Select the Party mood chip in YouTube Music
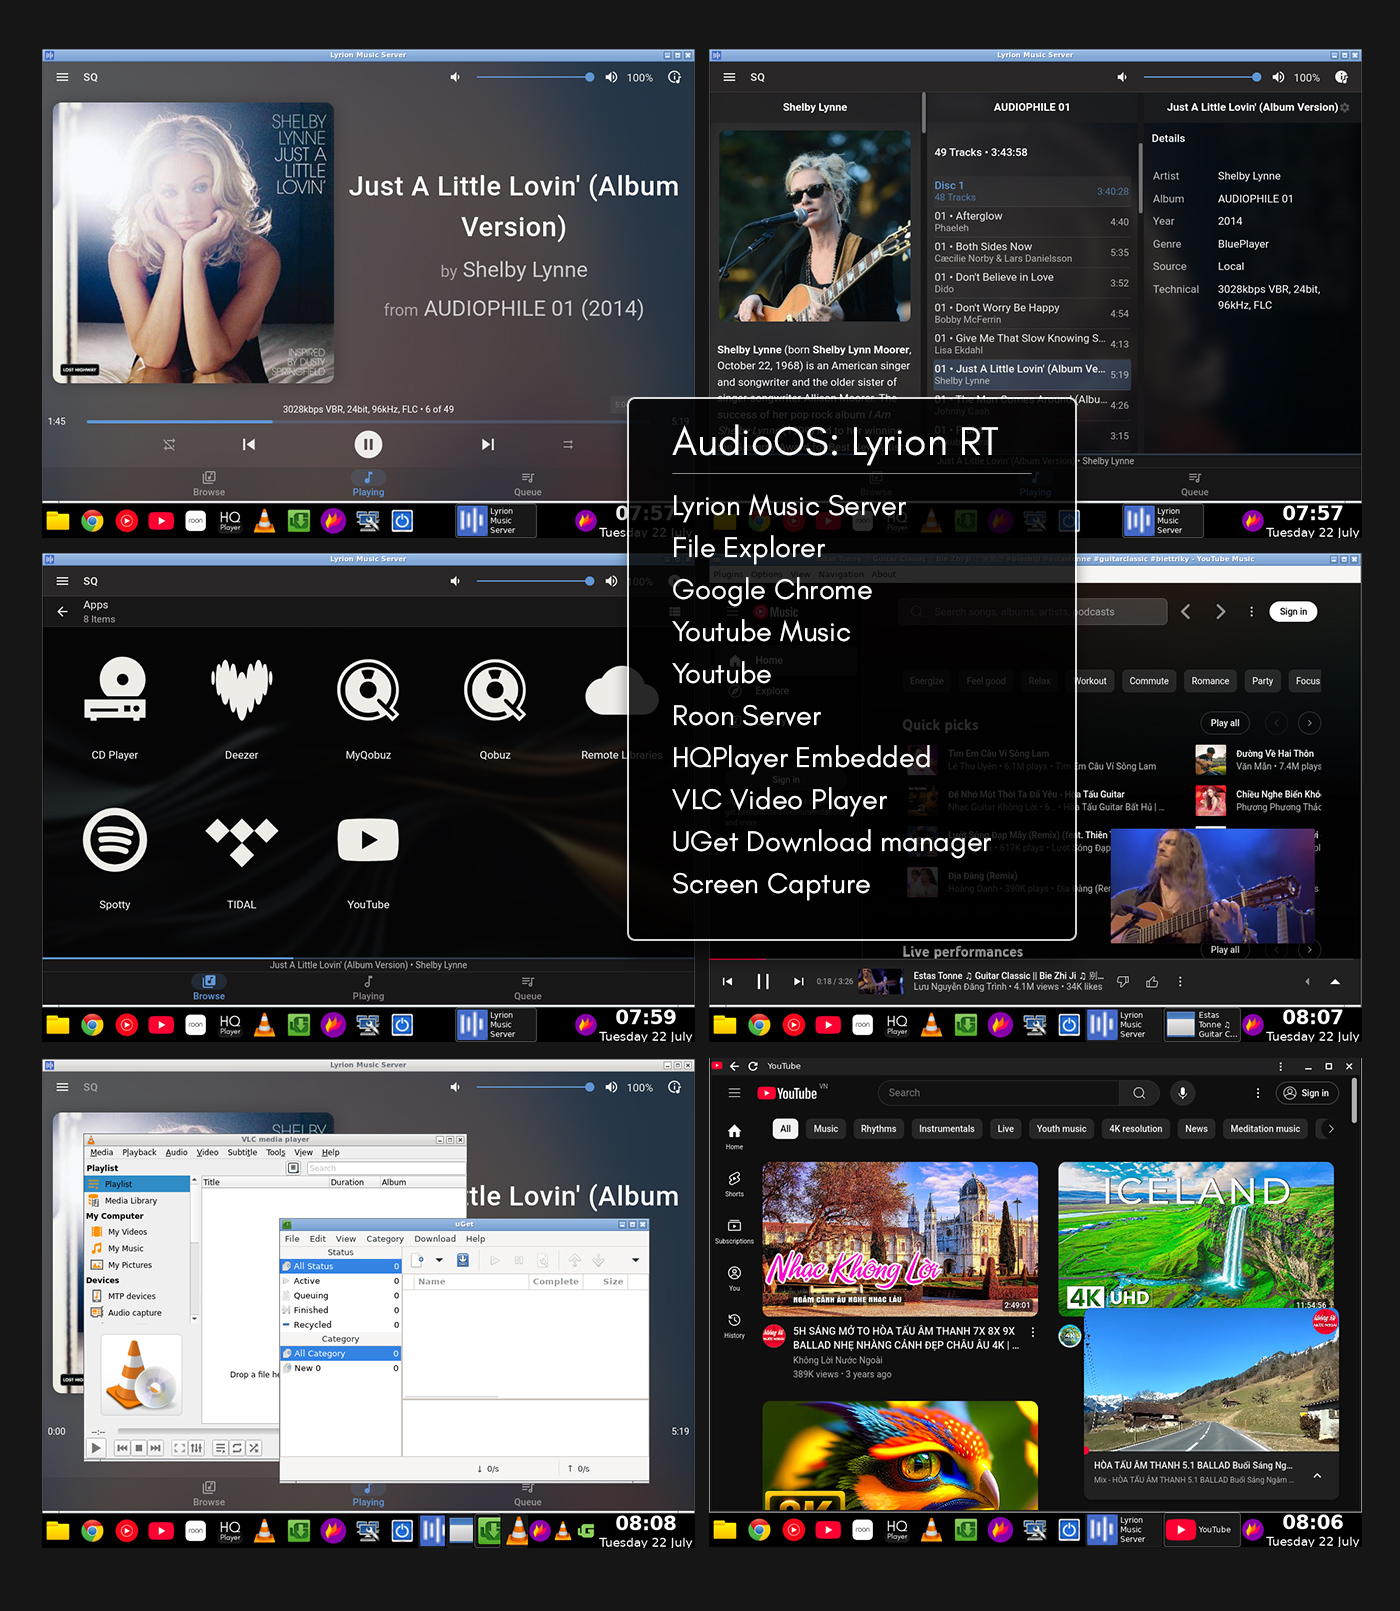Image resolution: width=1400 pixels, height=1611 pixels. [x=1262, y=681]
